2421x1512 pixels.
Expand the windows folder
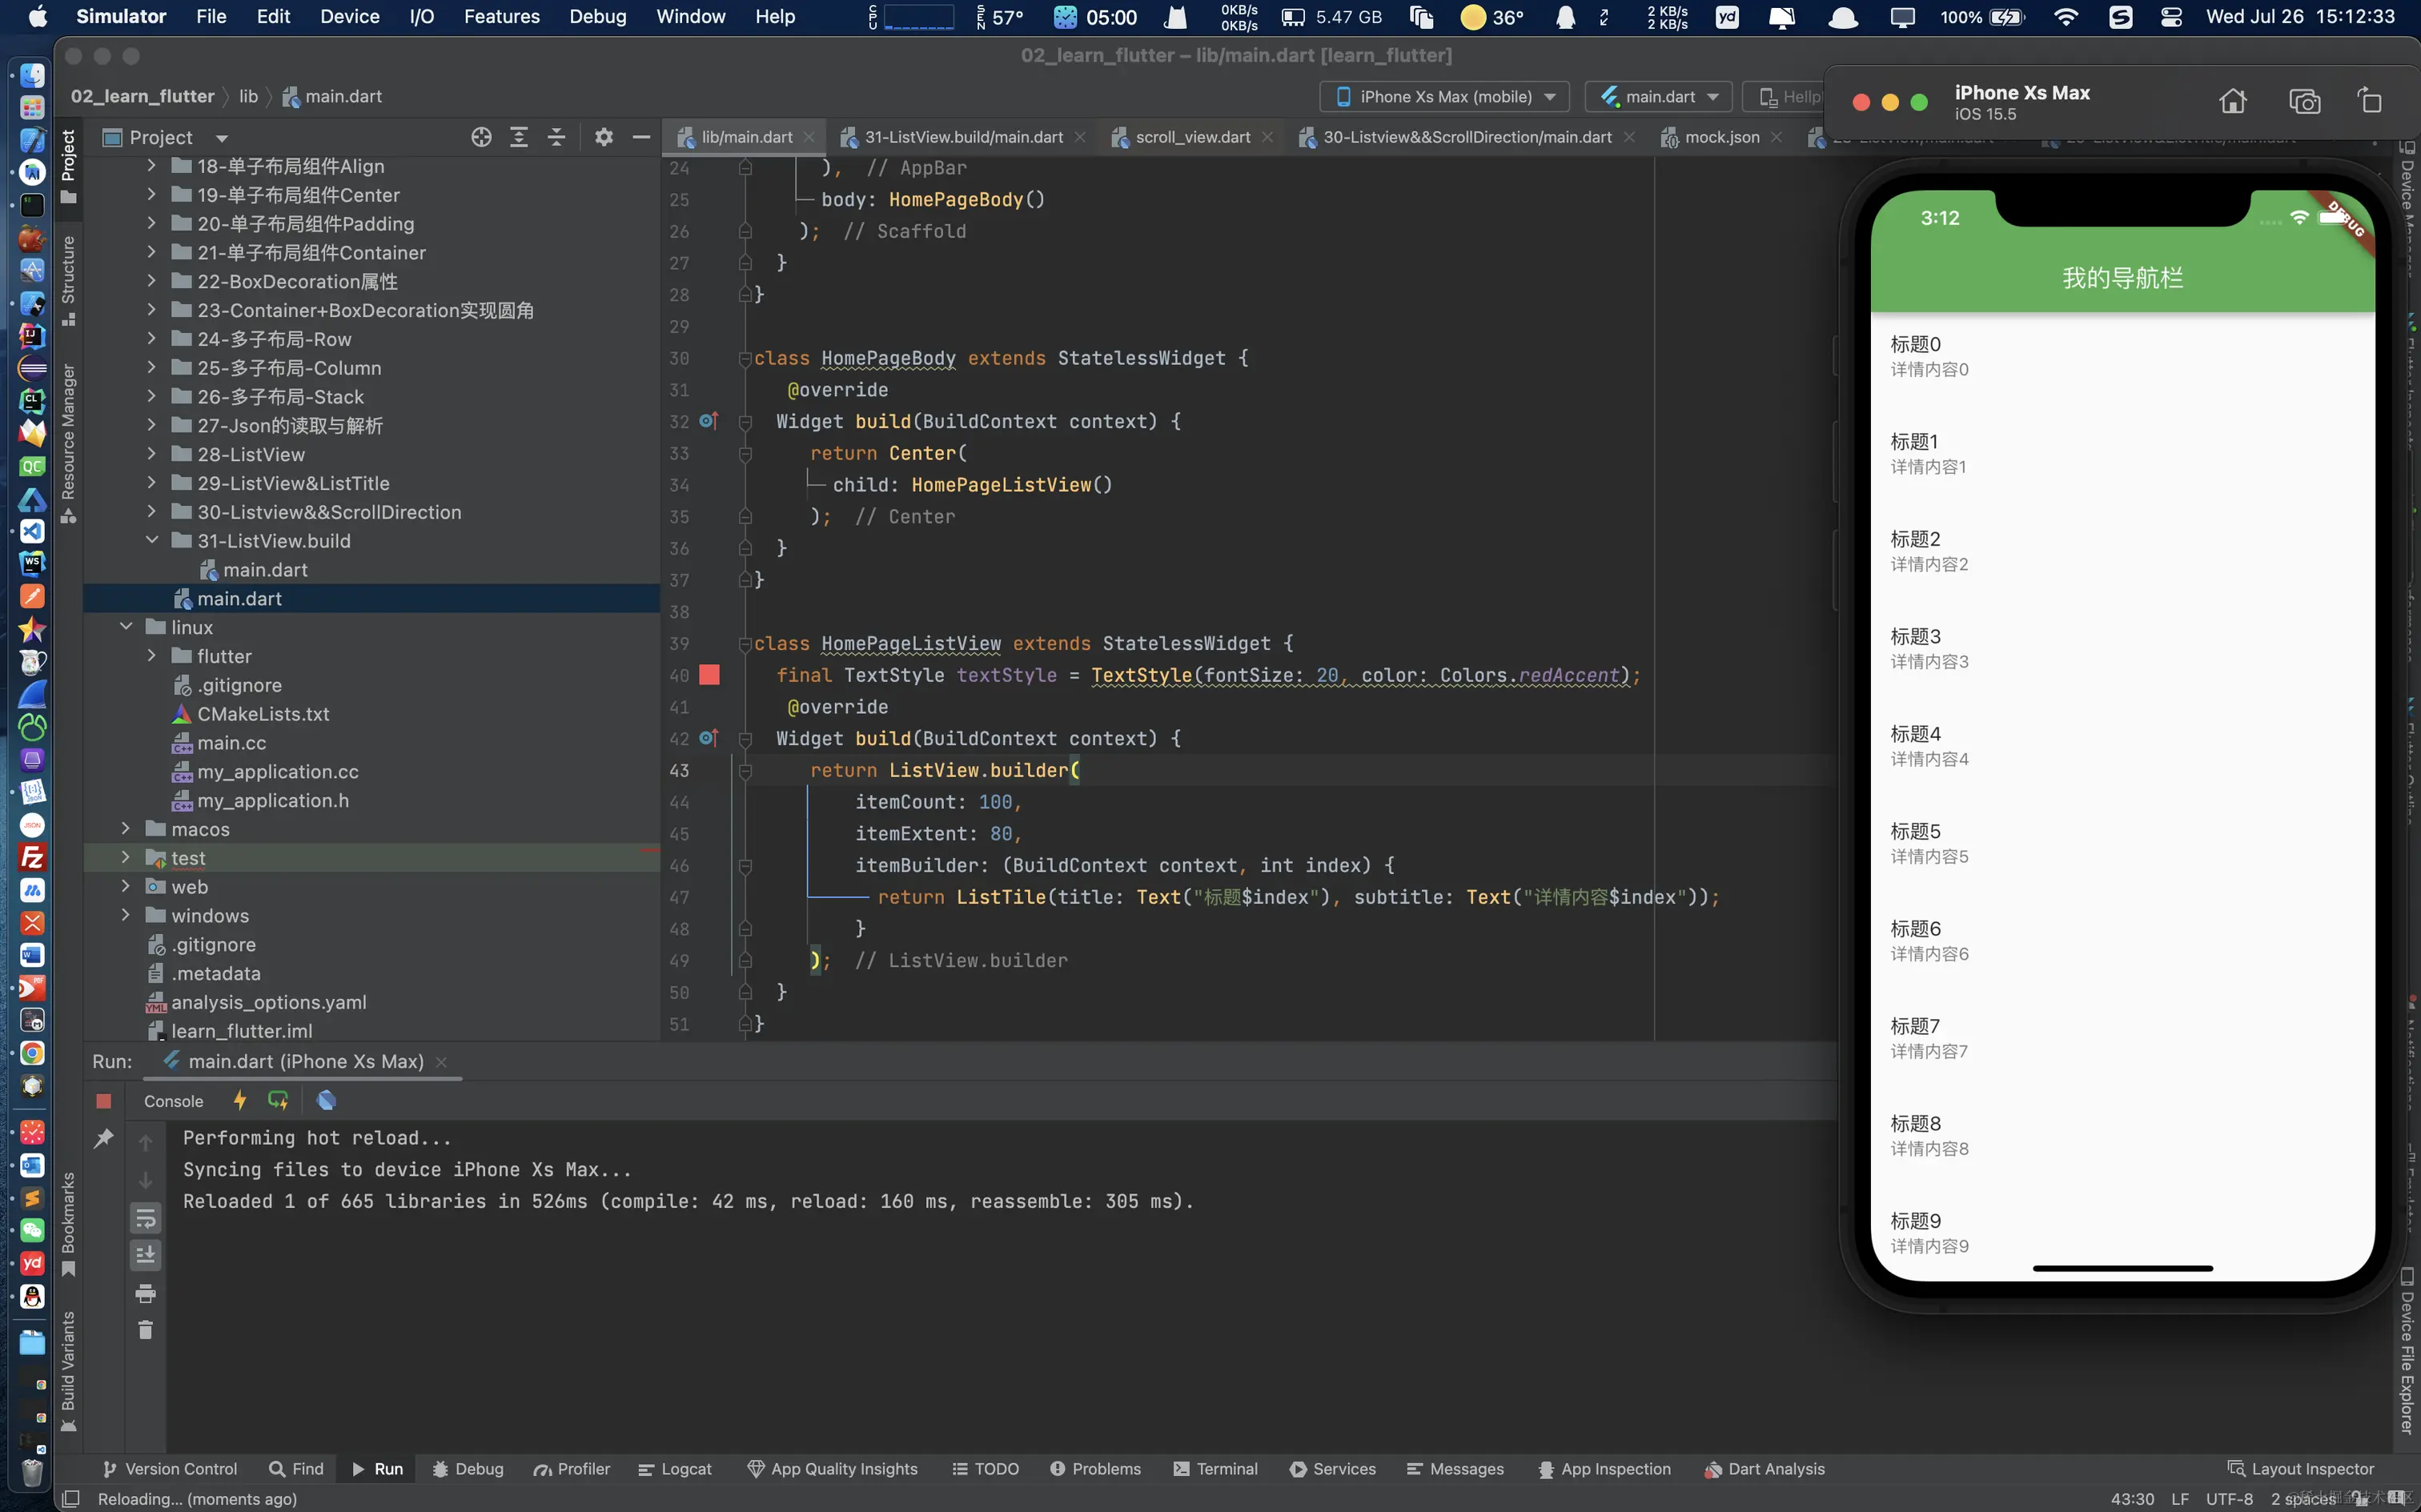click(x=125, y=915)
